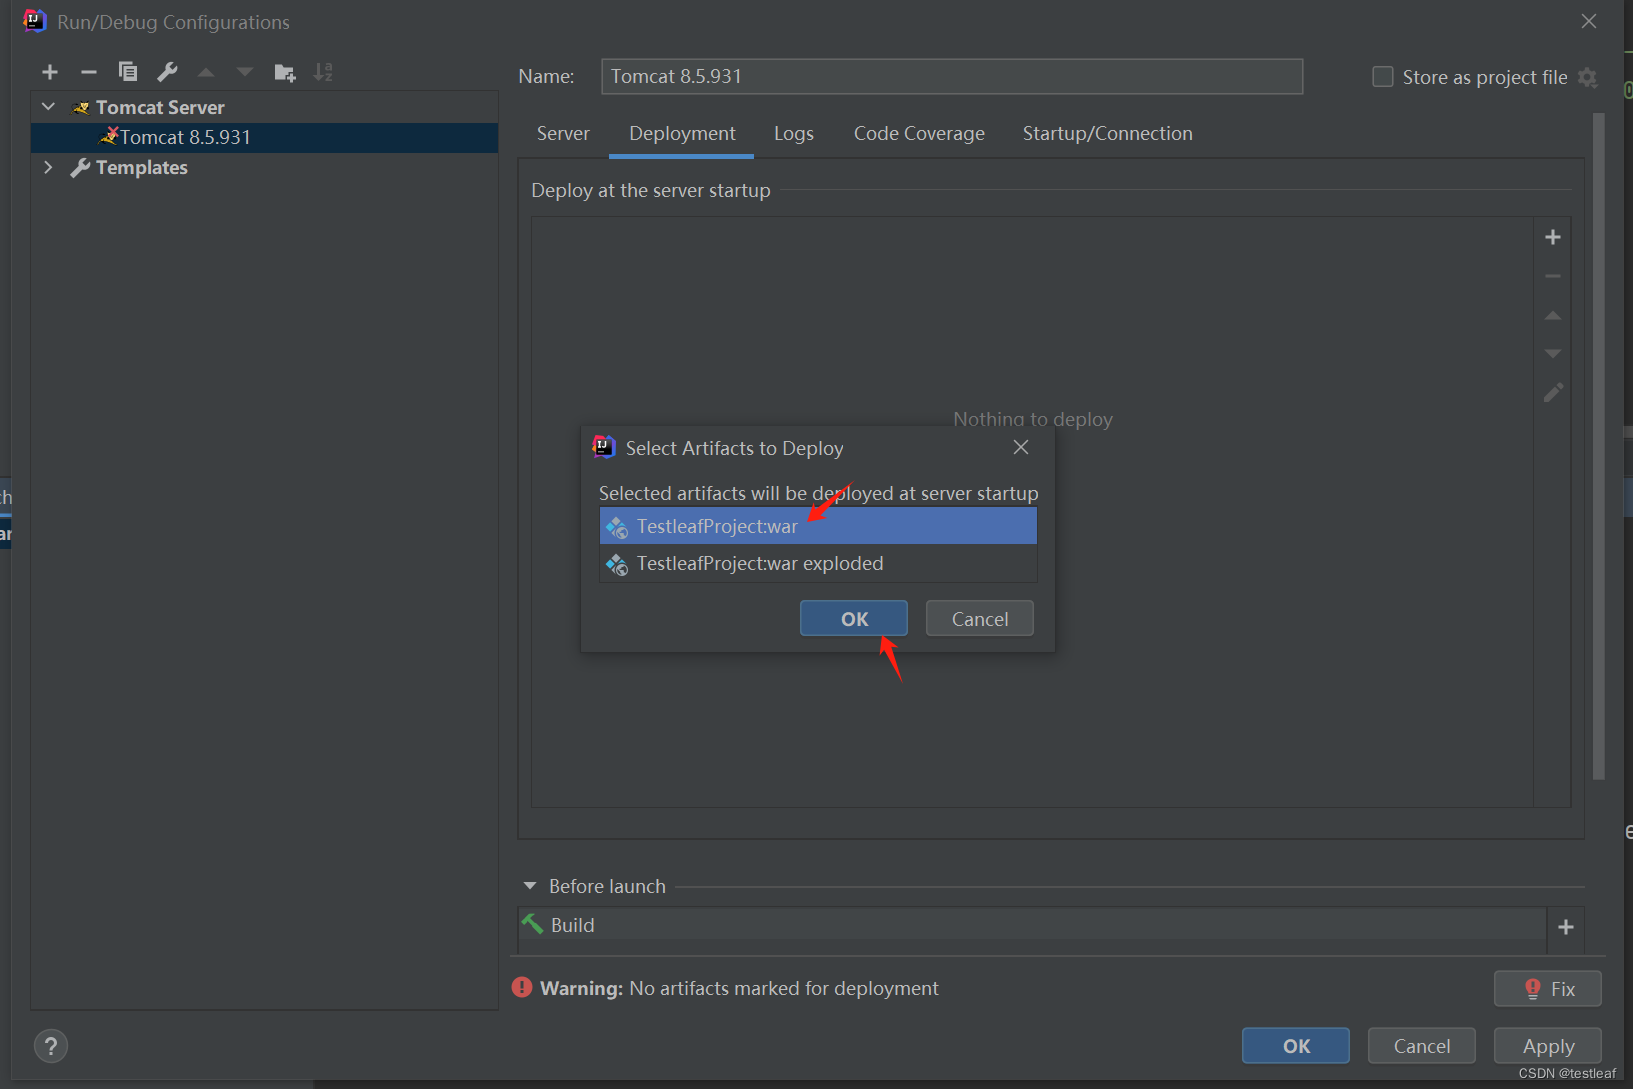
Task: Remove artifact from deploy list
Action: point(1553,276)
